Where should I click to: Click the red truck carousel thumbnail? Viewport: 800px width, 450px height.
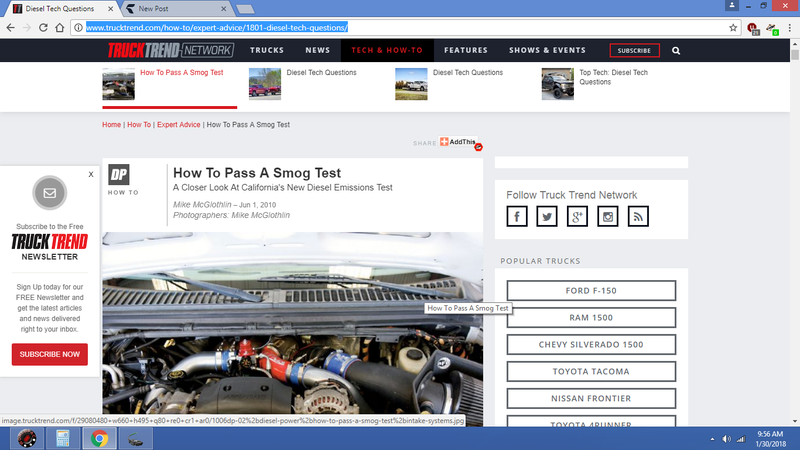pyautogui.click(x=265, y=84)
